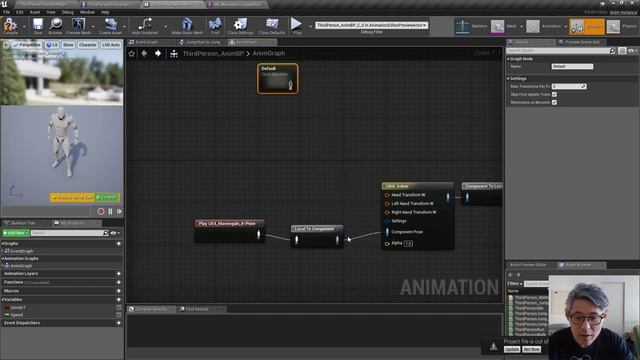640x360 pixels.
Task: Open the Debug menu
Action: (x=68, y=12)
